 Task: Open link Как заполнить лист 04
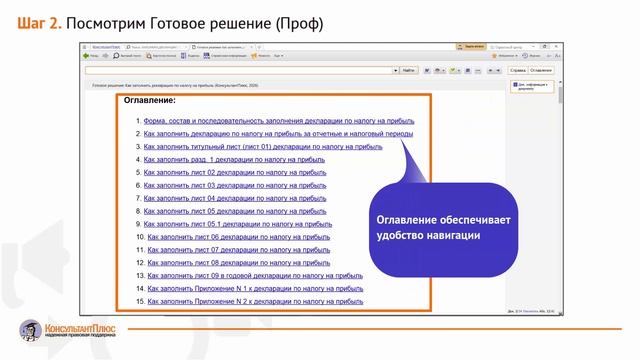(235, 198)
